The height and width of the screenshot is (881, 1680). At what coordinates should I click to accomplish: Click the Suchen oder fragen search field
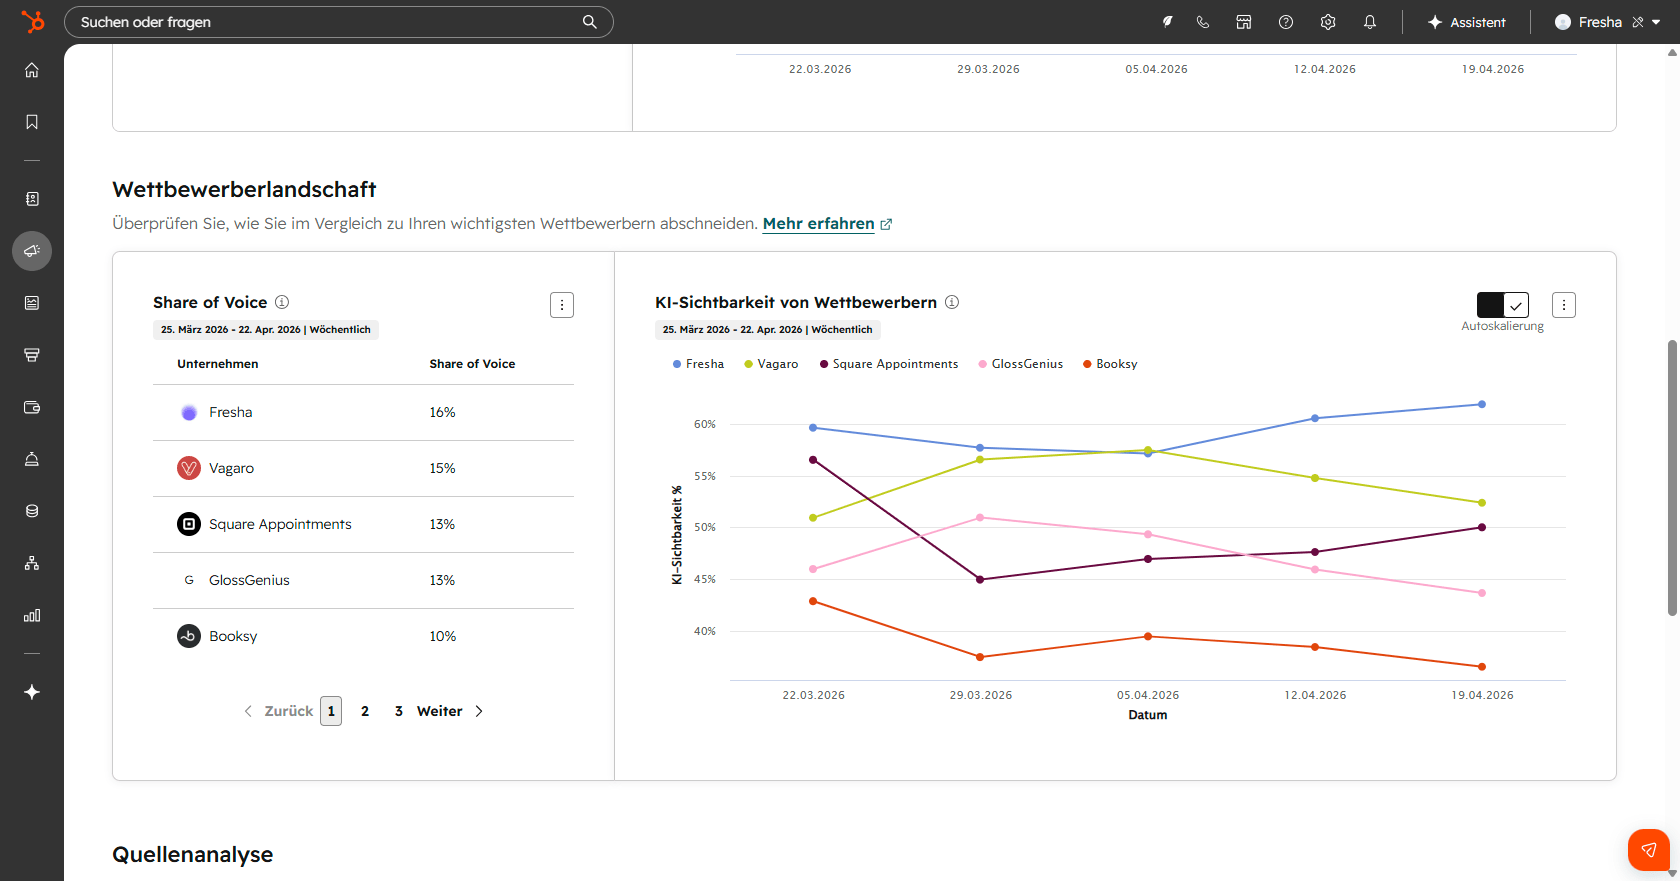tap(338, 22)
